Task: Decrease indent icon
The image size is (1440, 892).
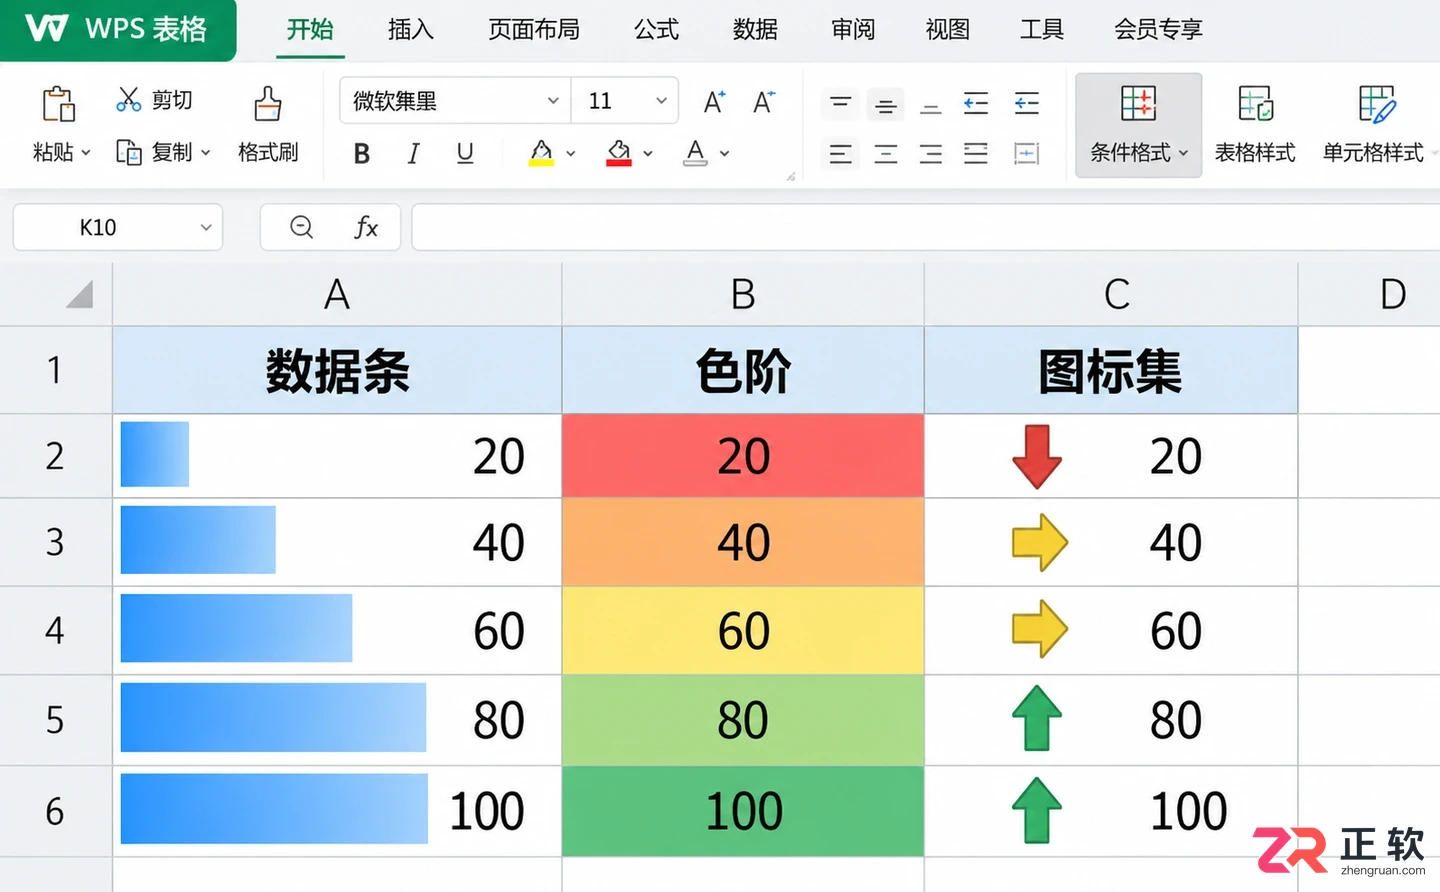Action: click(x=976, y=103)
